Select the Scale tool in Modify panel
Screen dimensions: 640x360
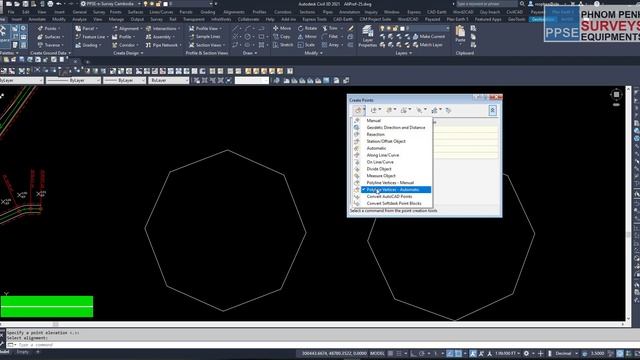306,44
